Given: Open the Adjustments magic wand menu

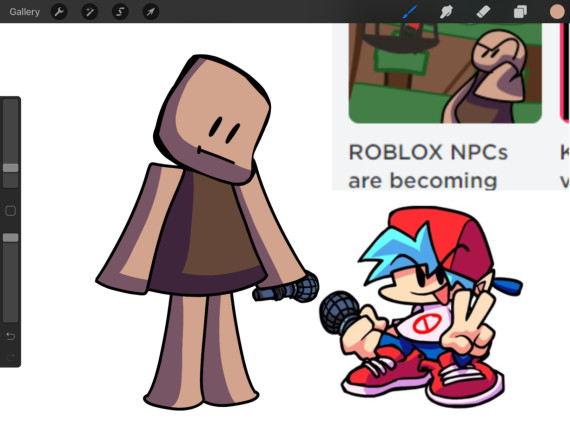Looking at the screenshot, I should click(89, 12).
